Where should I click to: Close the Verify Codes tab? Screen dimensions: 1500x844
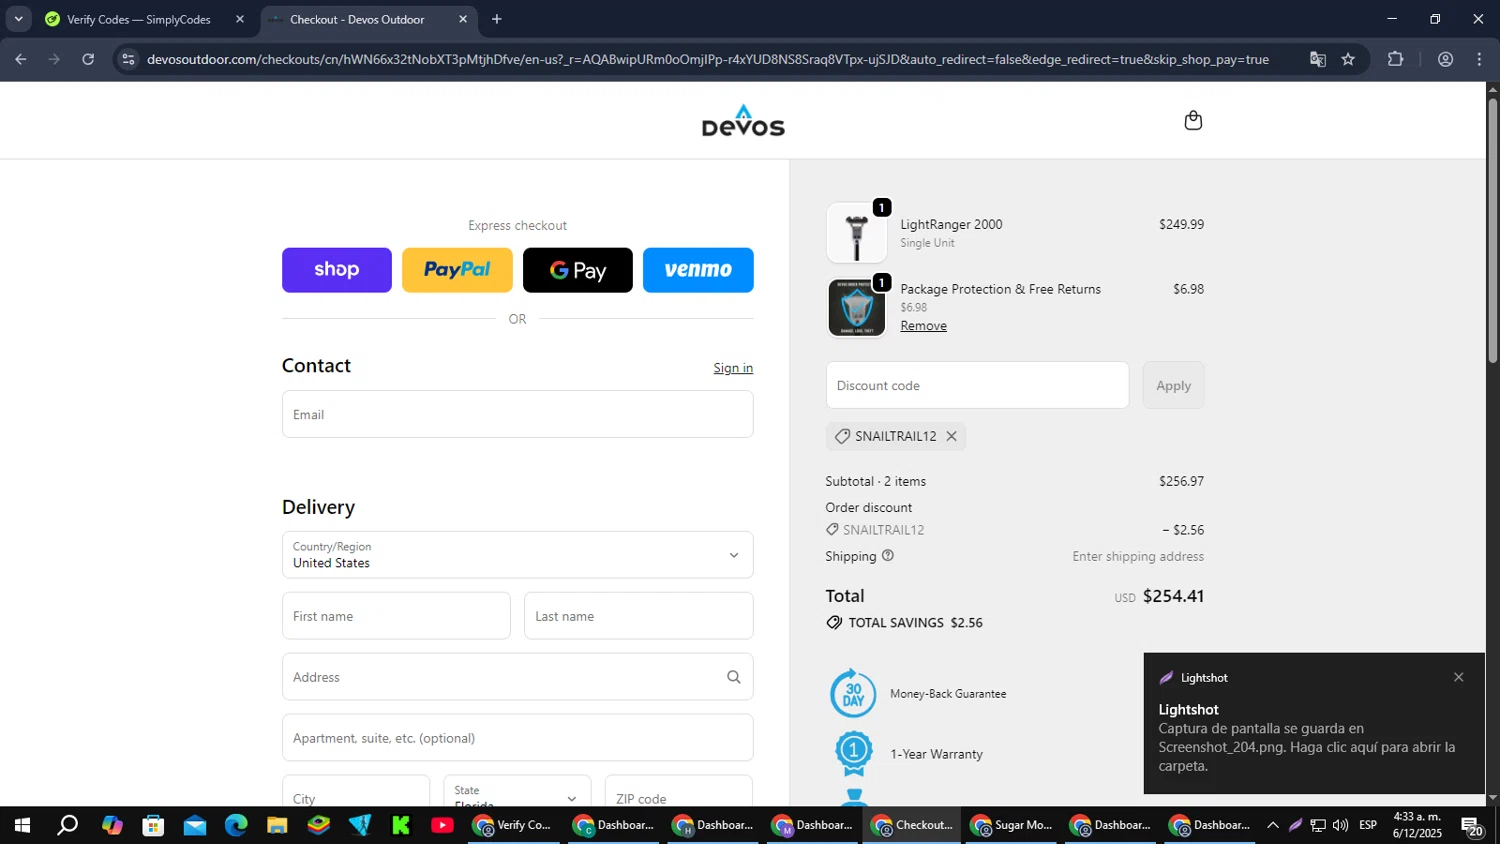click(240, 19)
